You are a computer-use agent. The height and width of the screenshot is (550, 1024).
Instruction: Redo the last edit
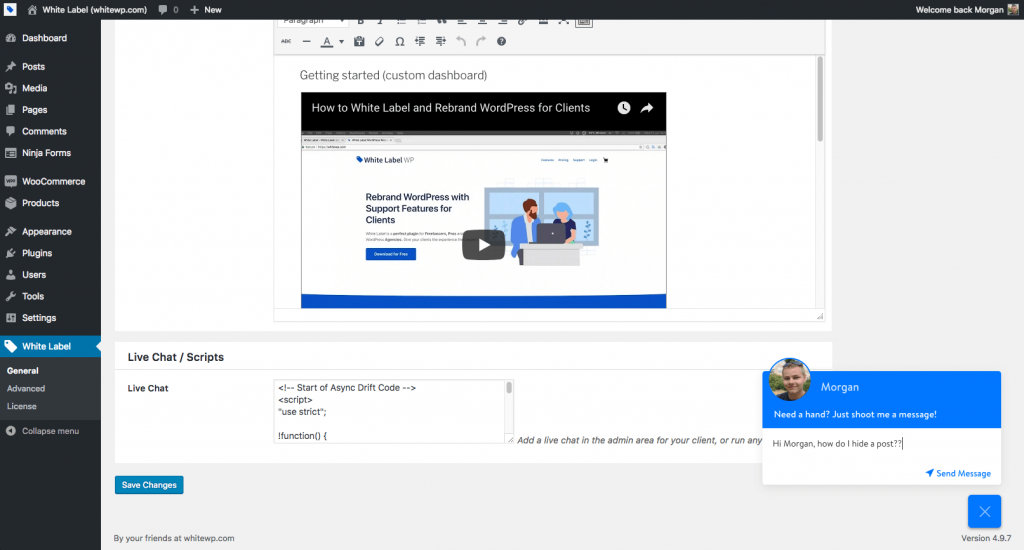pos(481,41)
